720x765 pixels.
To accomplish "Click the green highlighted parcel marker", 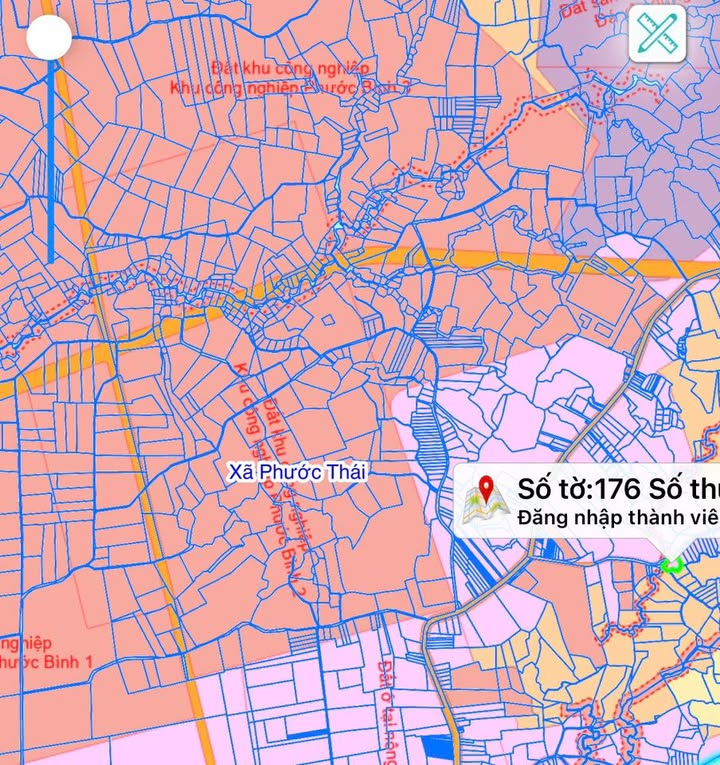I will (x=671, y=565).
